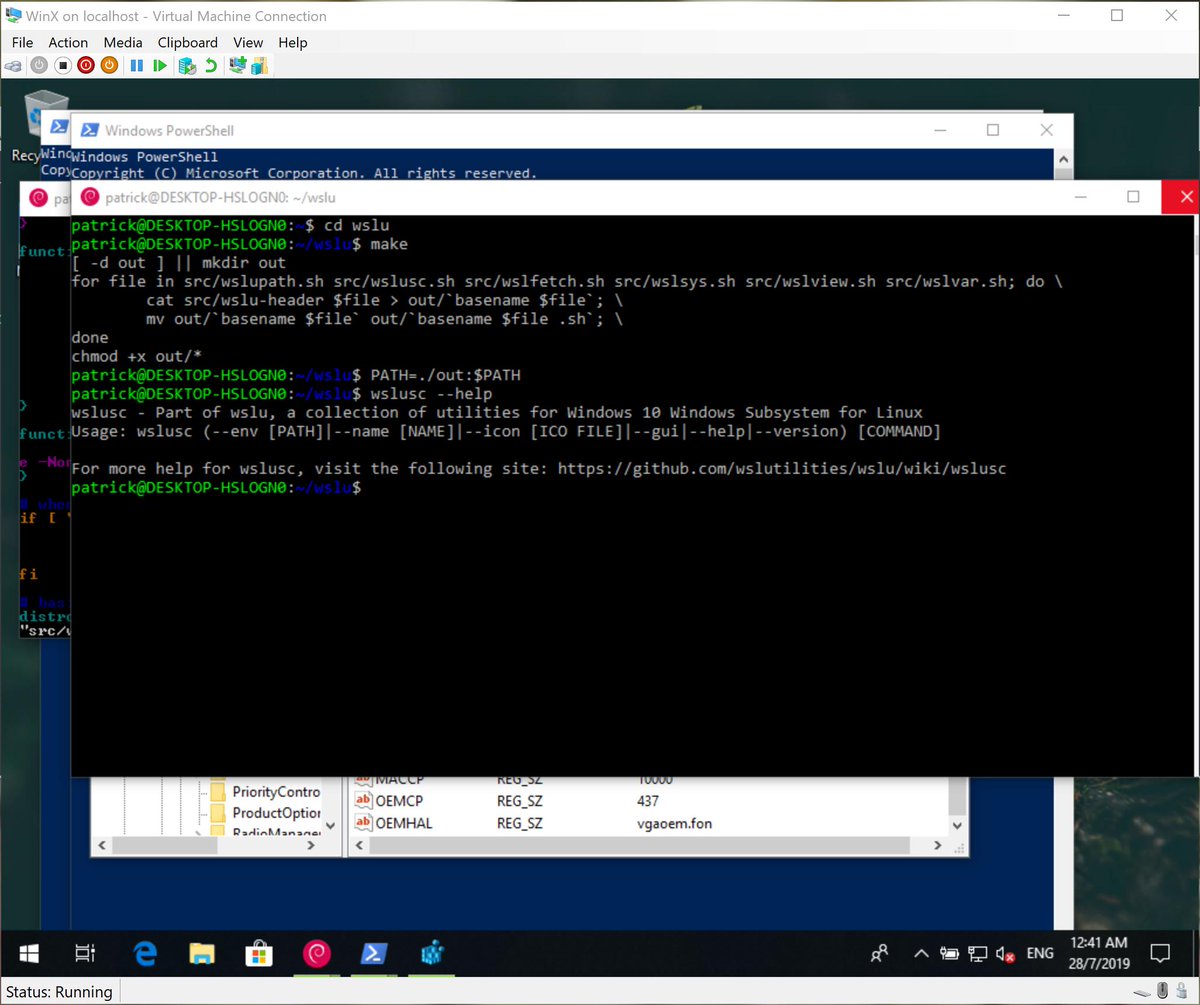Click the lock indicator in the status bar

pos(1182,991)
